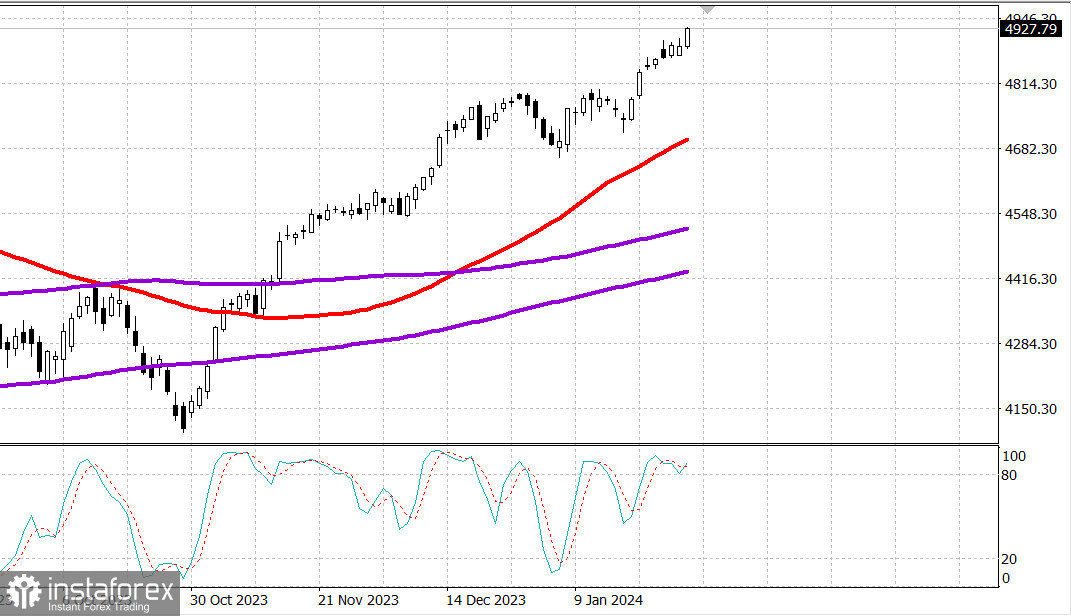This screenshot has height=616, width=1071.
Task: Click the highlighted price tag 4927.79
Action: pyautogui.click(x=1032, y=29)
